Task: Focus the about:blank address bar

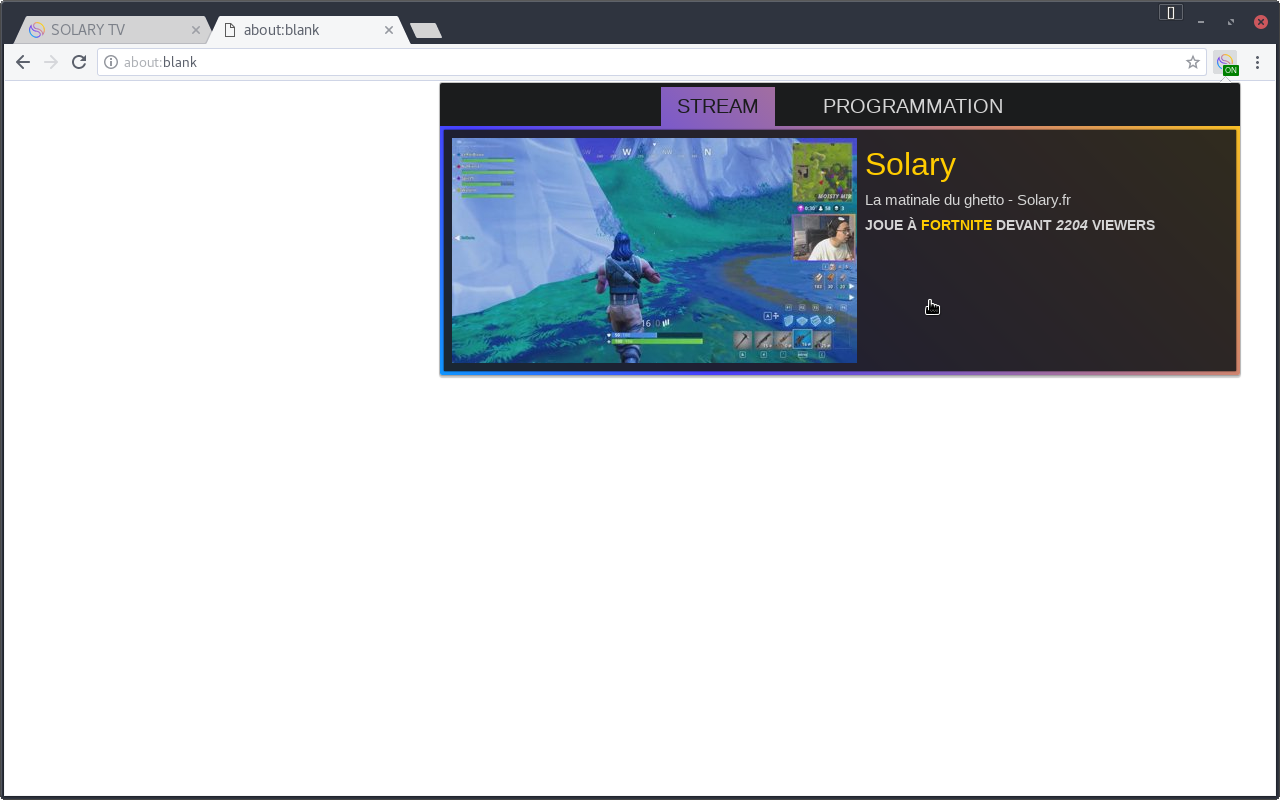Action: coord(652,62)
